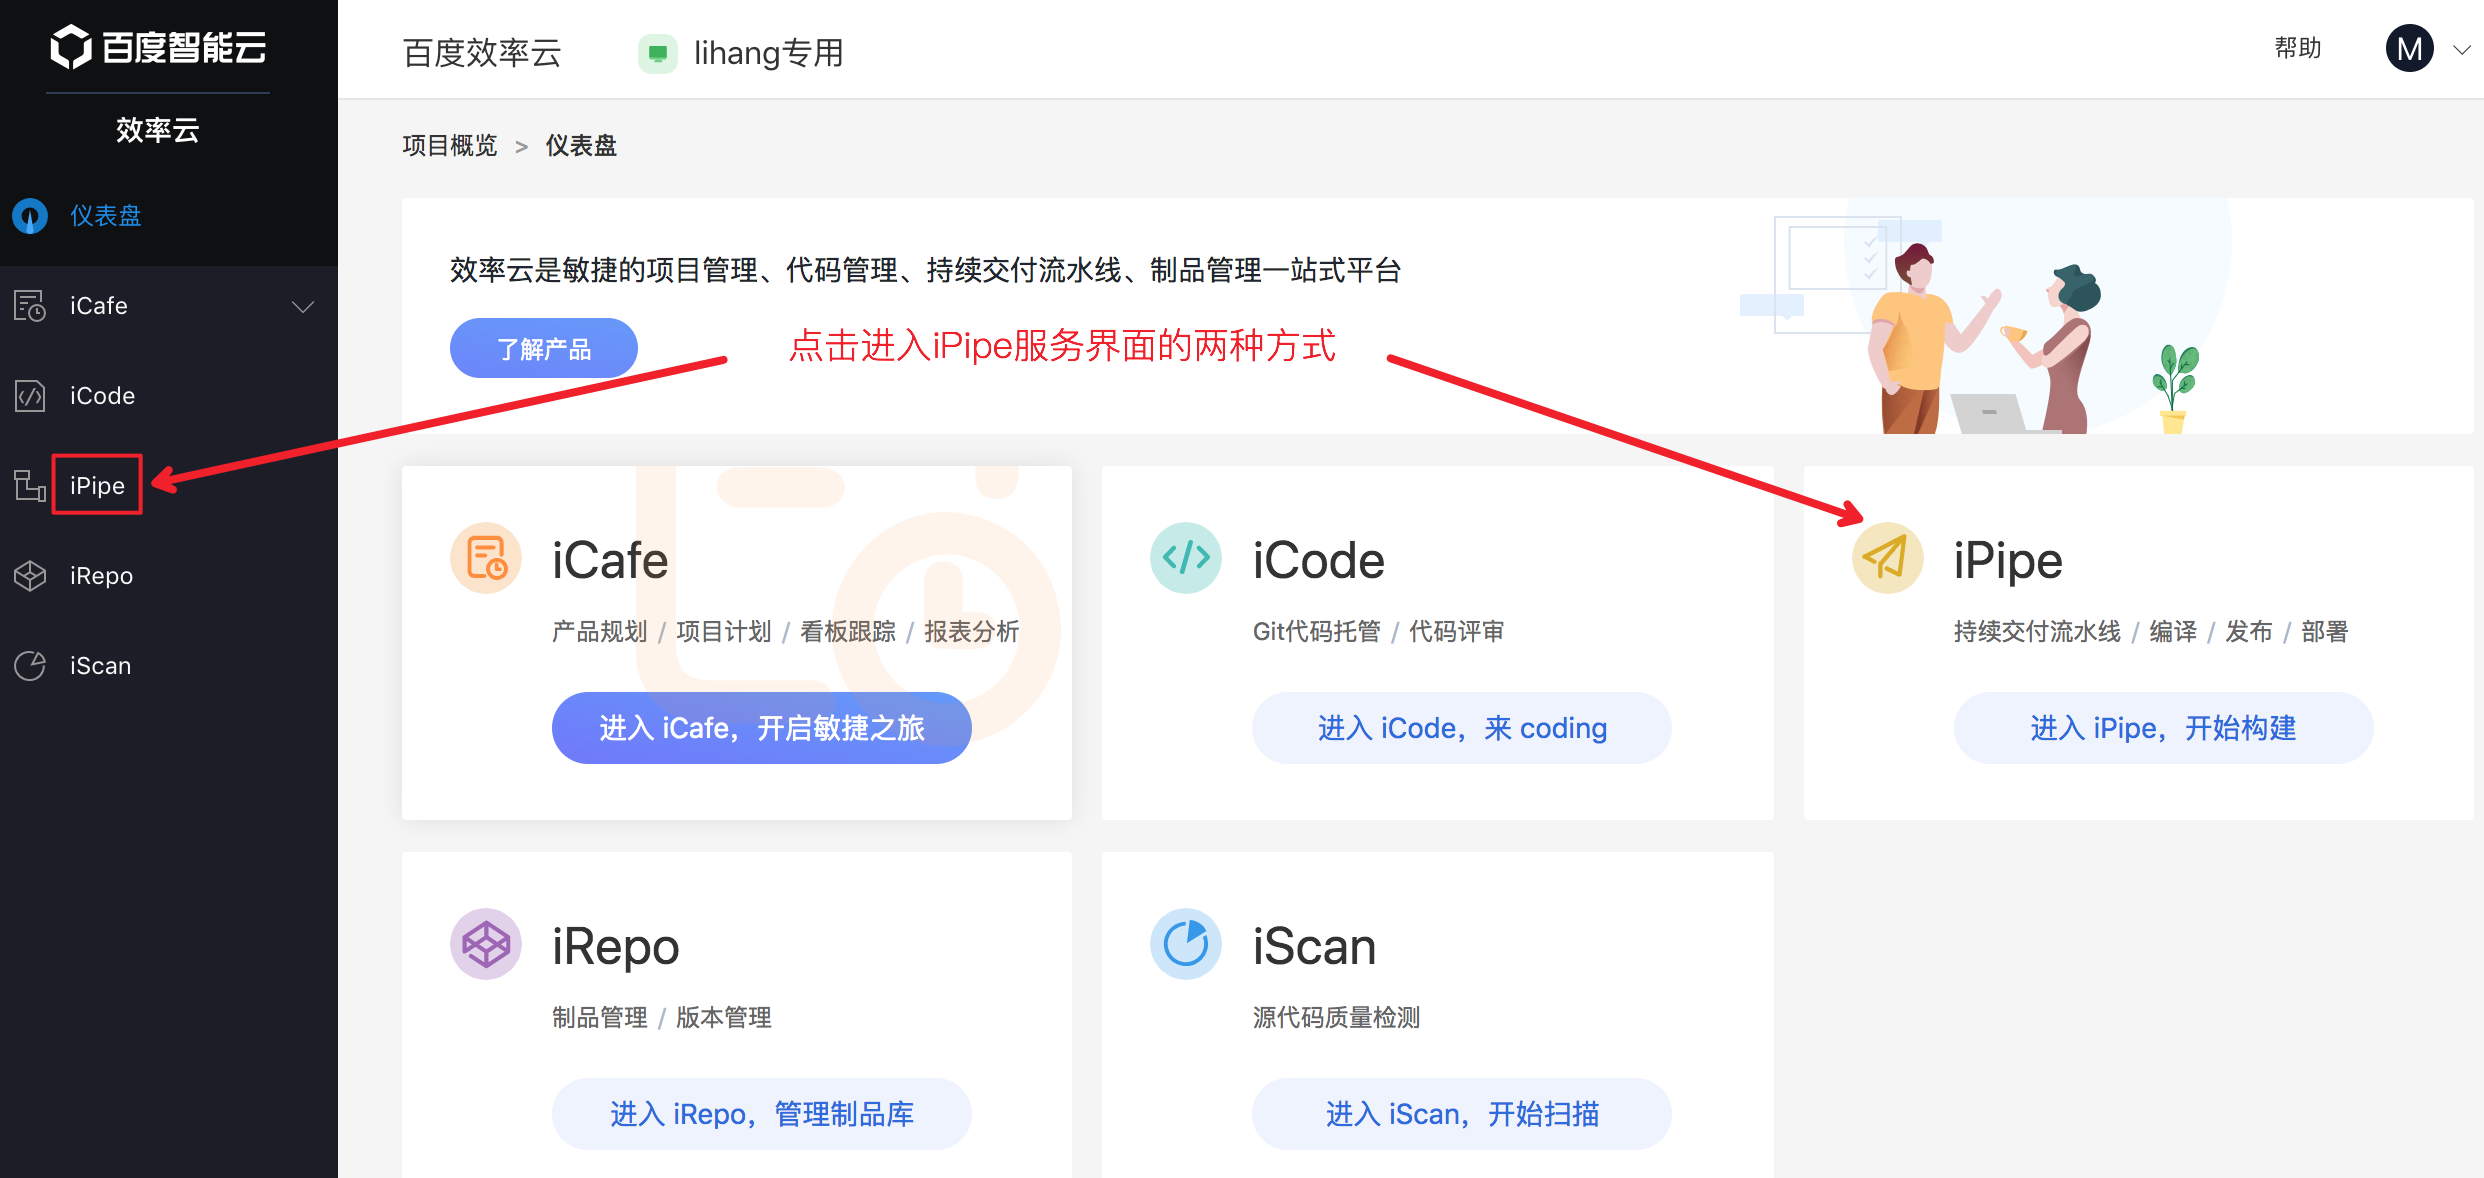Click the iCafe sidebar icon

(30, 306)
